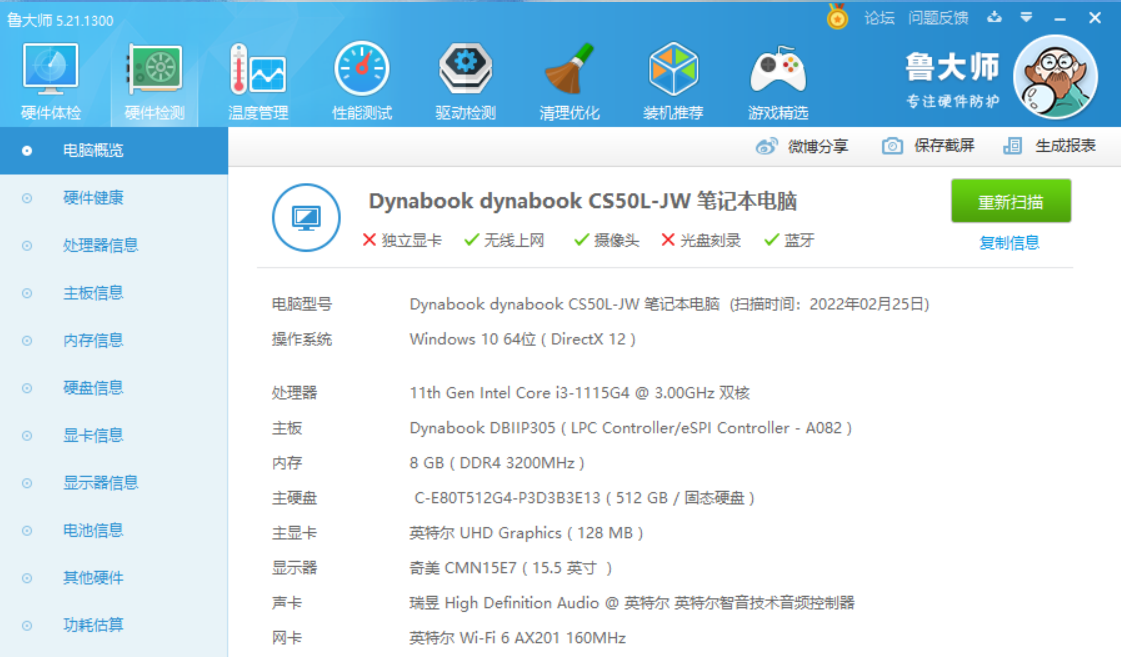Open the 清理优化 cleanup optimization tool
Image resolution: width=1121 pixels, height=657 pixels.
pos(570,75)
